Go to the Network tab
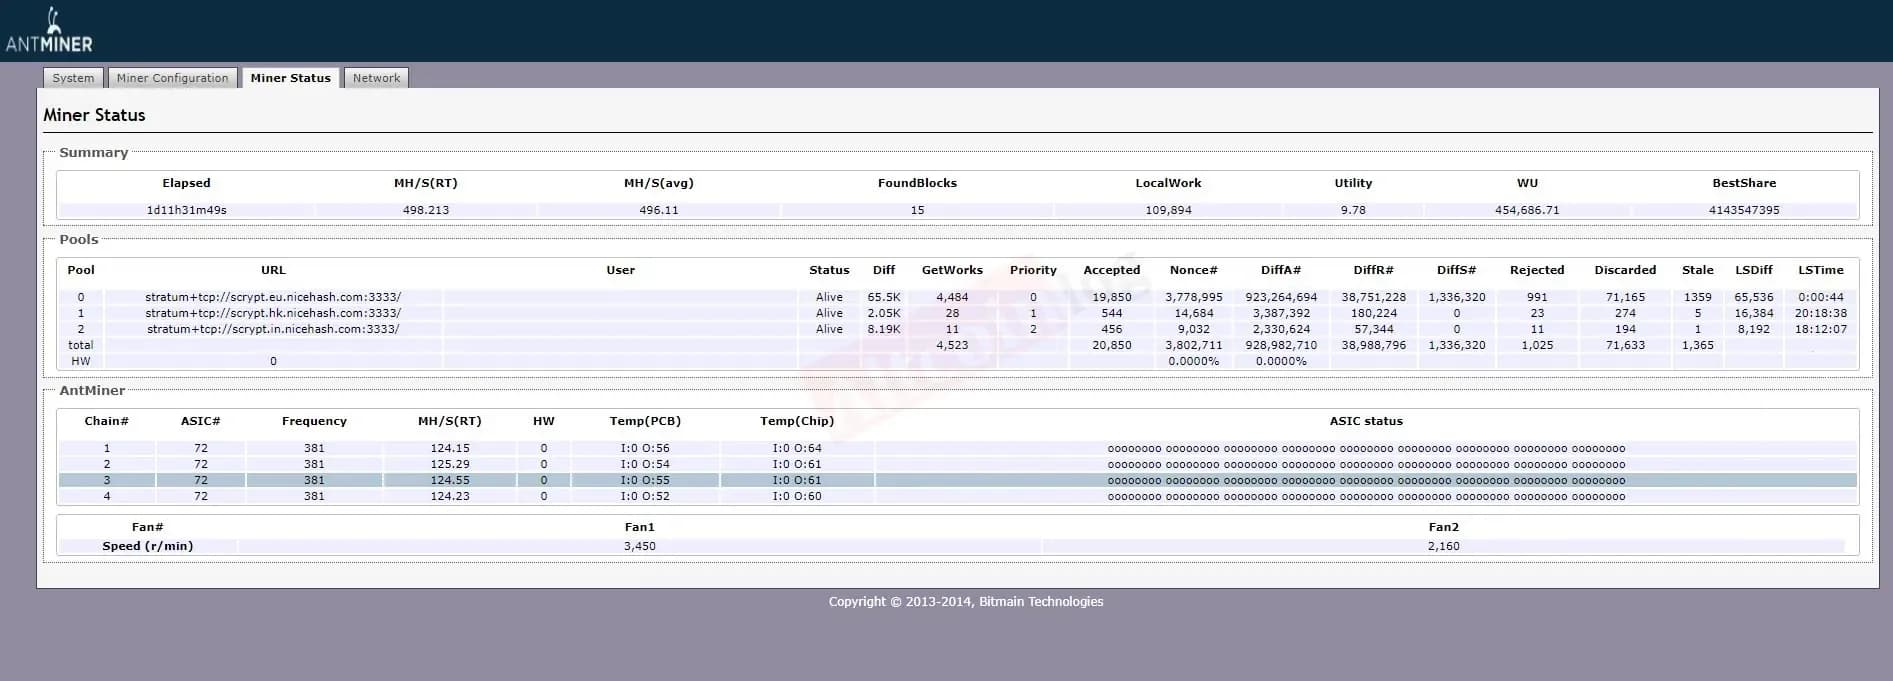The height and width of the screenshot is (681, 1893). click(376, 78)
